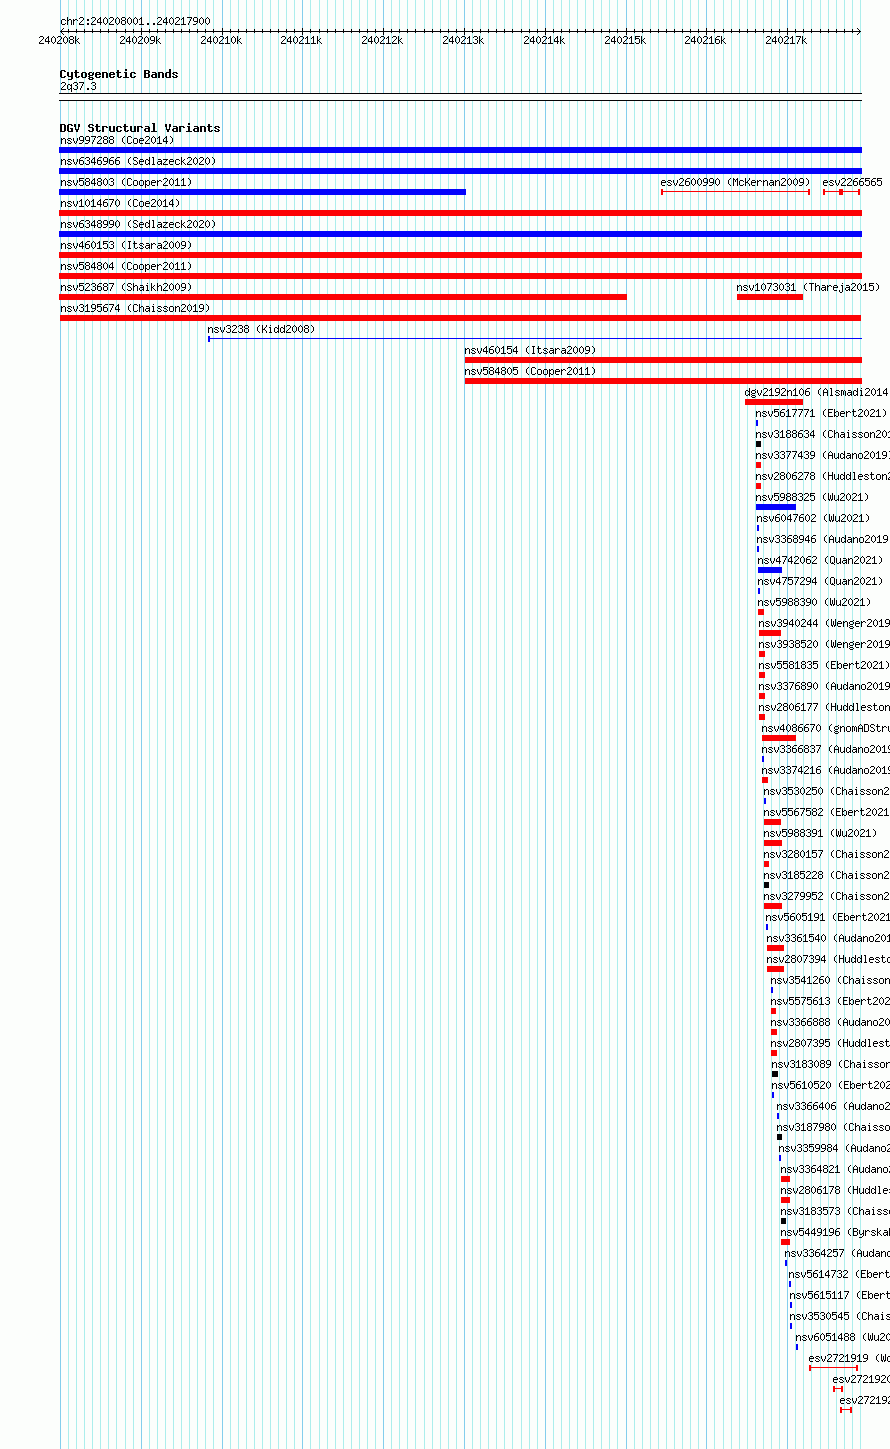Select the nsv5988391 (Wu2021) label
Screen dimensions: 890x1449
click(x=820, y=833)
